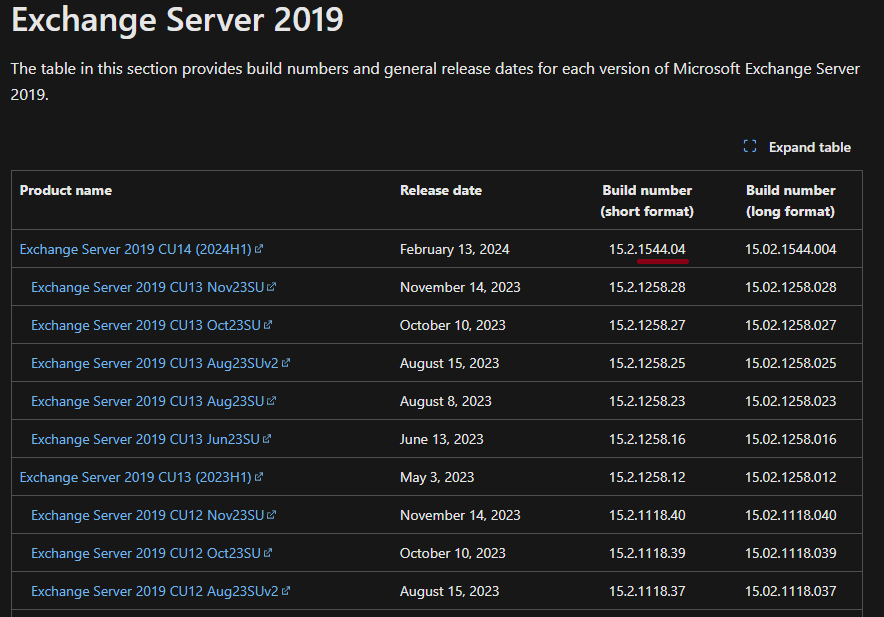The height and width of the screenshot is (617, 884).
Task: Click short build number 15.2.1118.39
Action: 647,553
